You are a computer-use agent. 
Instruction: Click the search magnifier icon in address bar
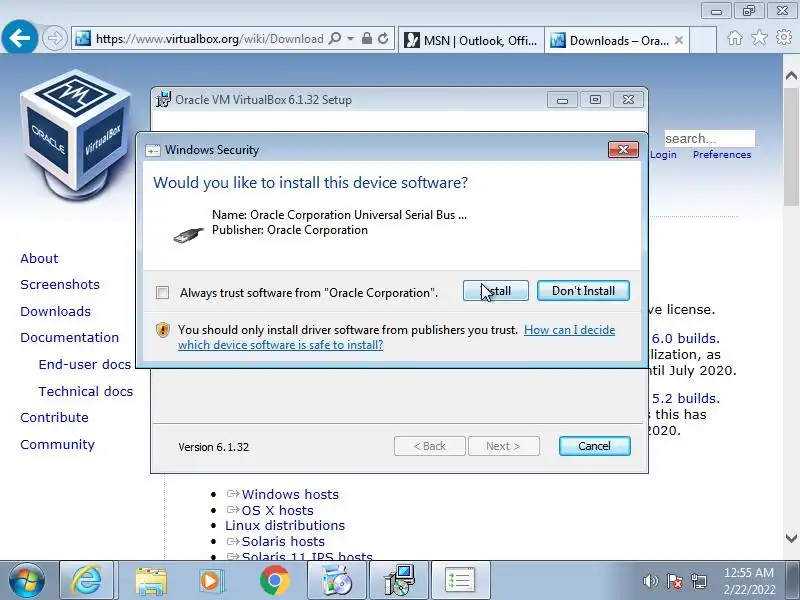point(335,39)
